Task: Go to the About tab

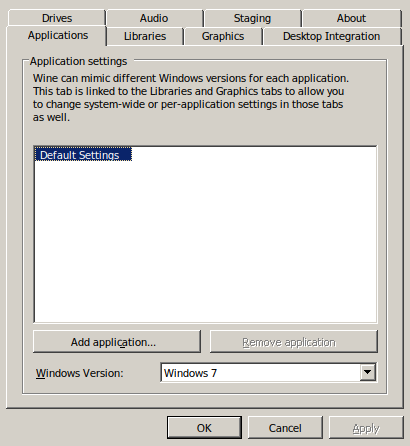Action: click(x=351, y=18)
